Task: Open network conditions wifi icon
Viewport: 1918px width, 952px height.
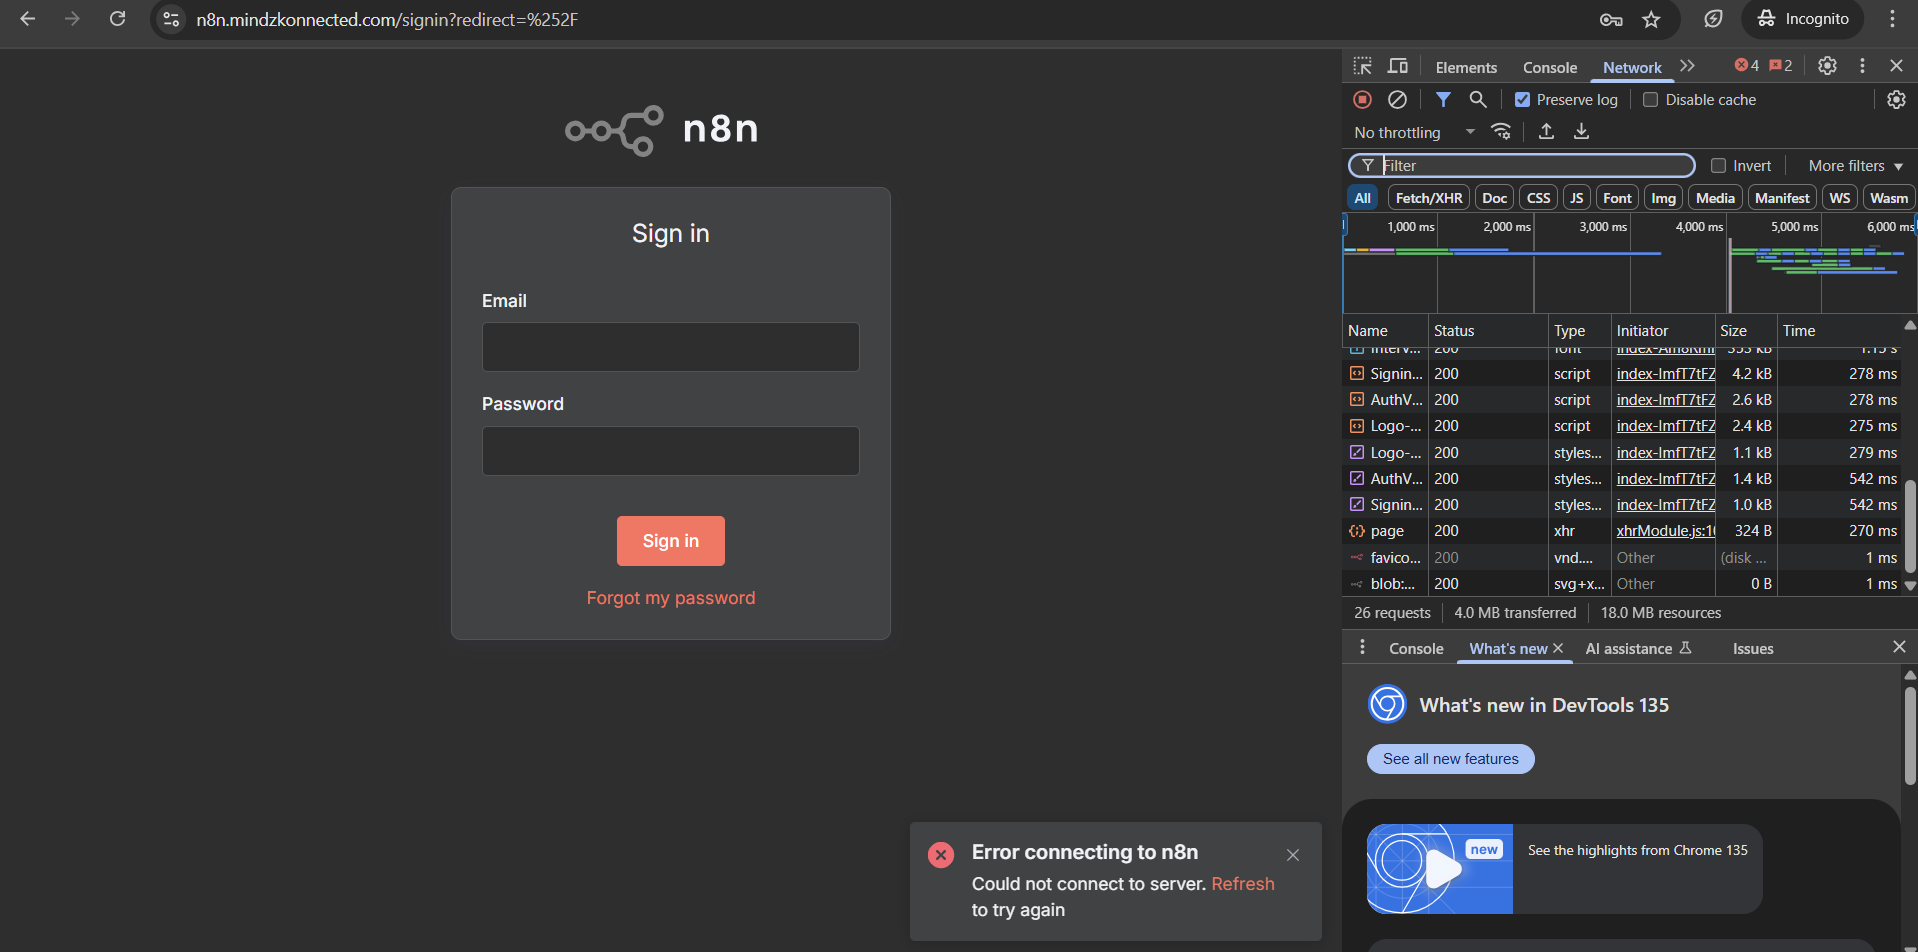Action: point(1501,131)
